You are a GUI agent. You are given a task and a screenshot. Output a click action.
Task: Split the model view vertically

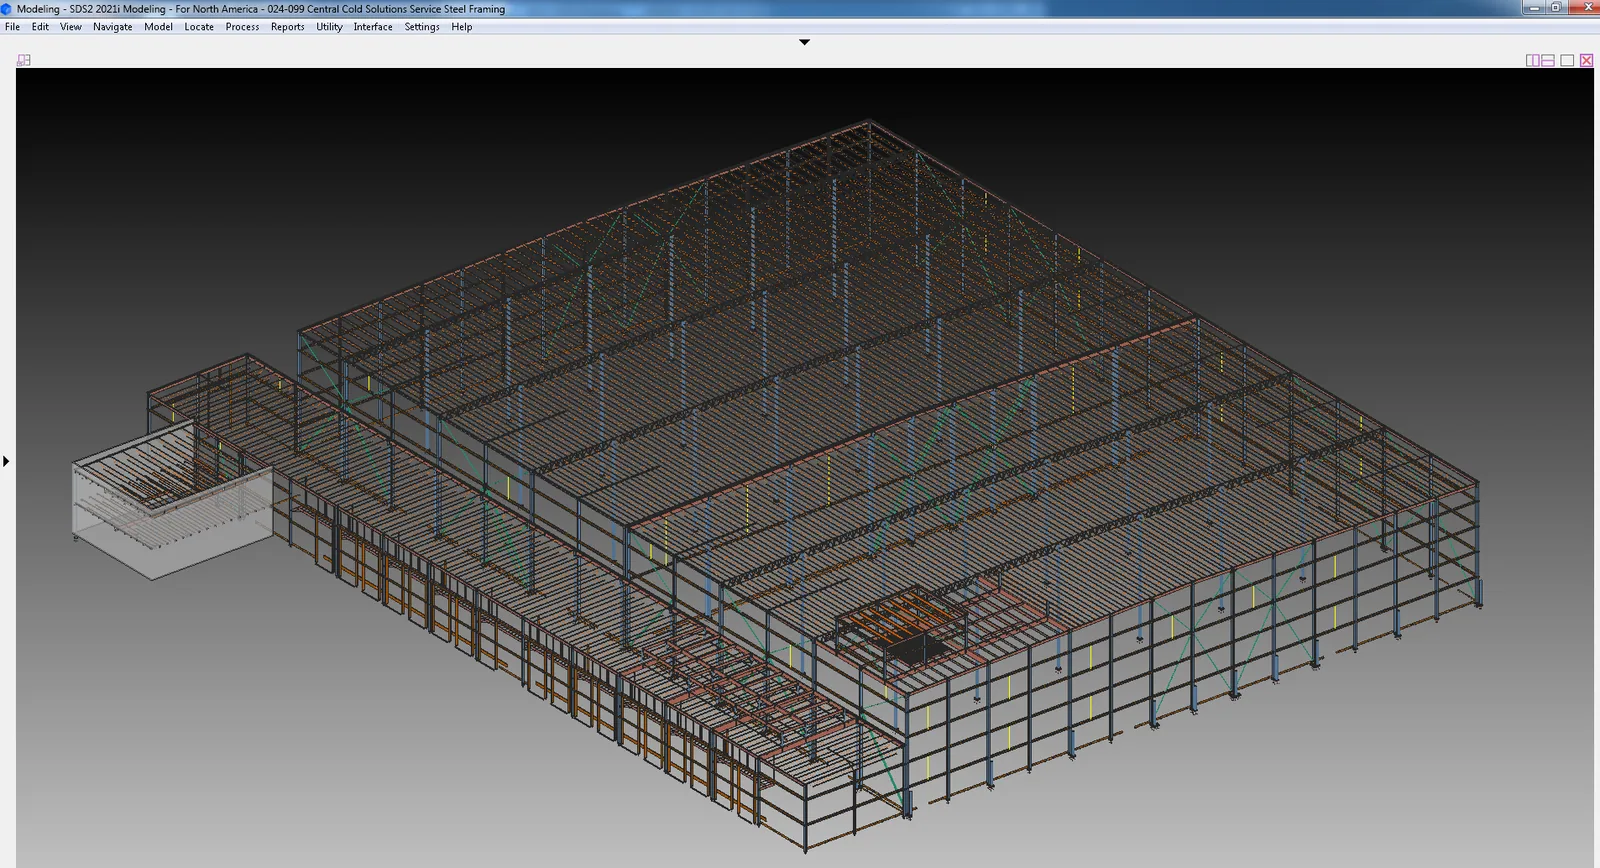(1532, 60)
